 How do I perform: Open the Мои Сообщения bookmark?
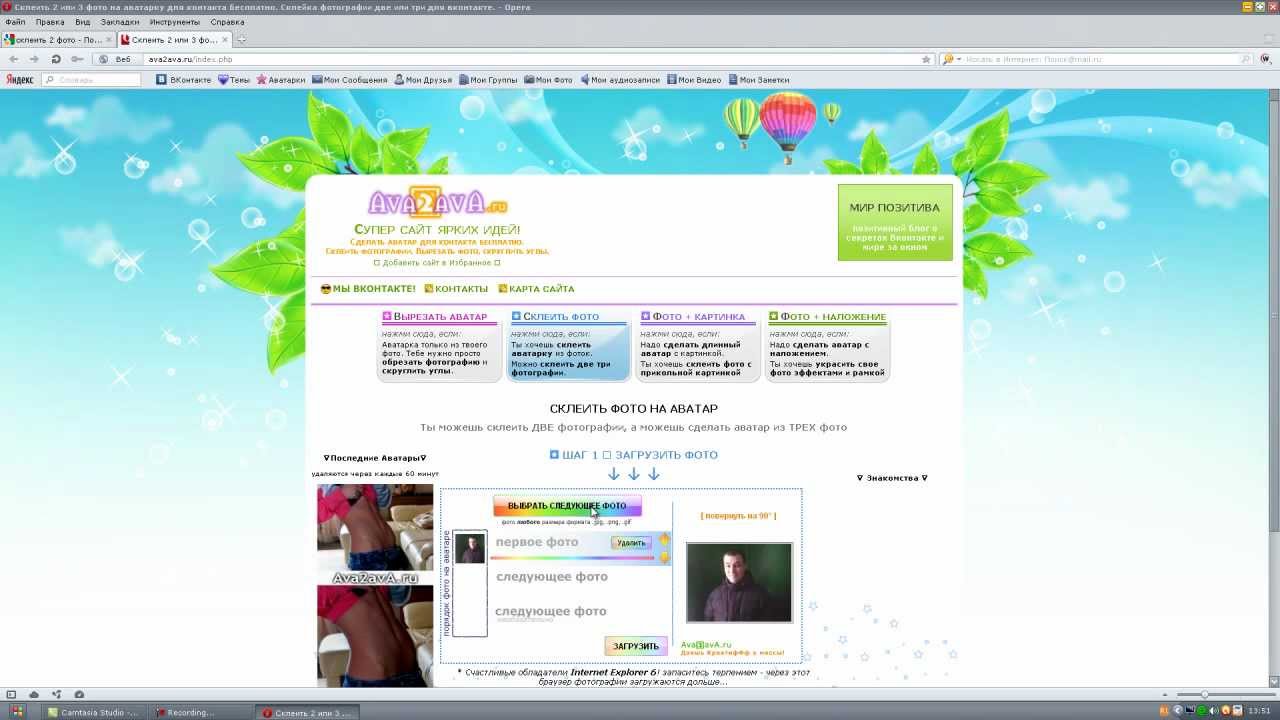click(349, 80)
